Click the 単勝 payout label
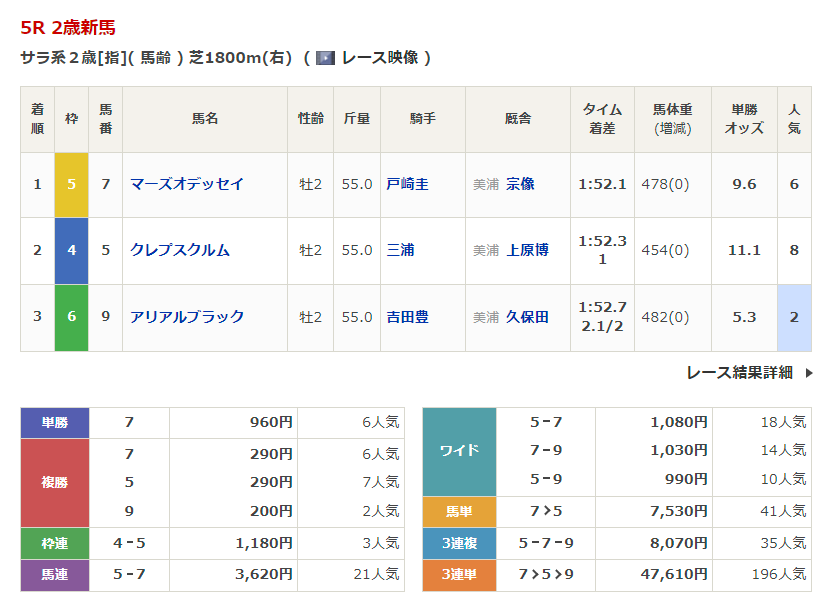The width and height of the screenshot is (832, 603). 55,423
